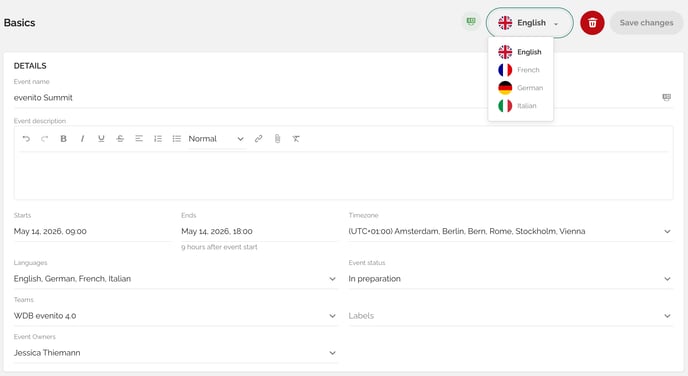688x376 pixels.
Task: Open text alignment option
Action: [x=139, y=139]
